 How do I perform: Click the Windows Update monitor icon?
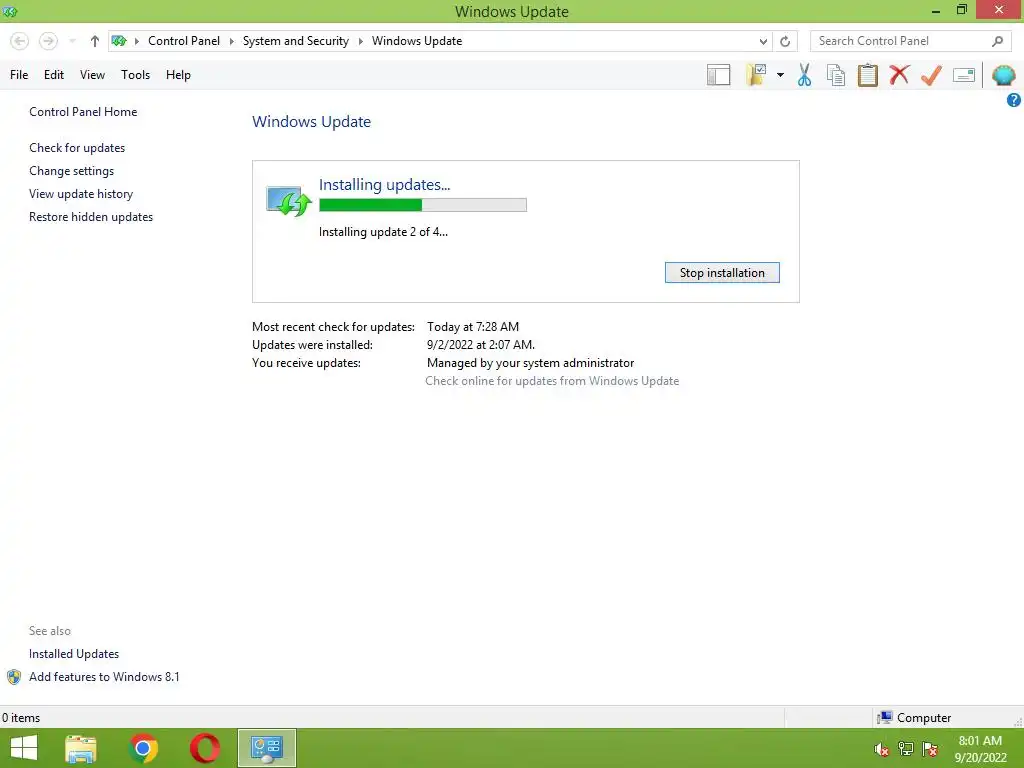click(288, 201)
